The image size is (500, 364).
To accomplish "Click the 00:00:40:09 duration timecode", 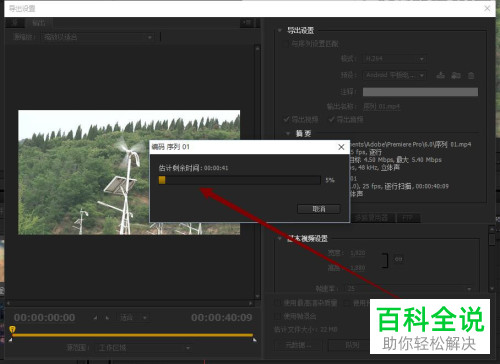I will pos(222,318).
